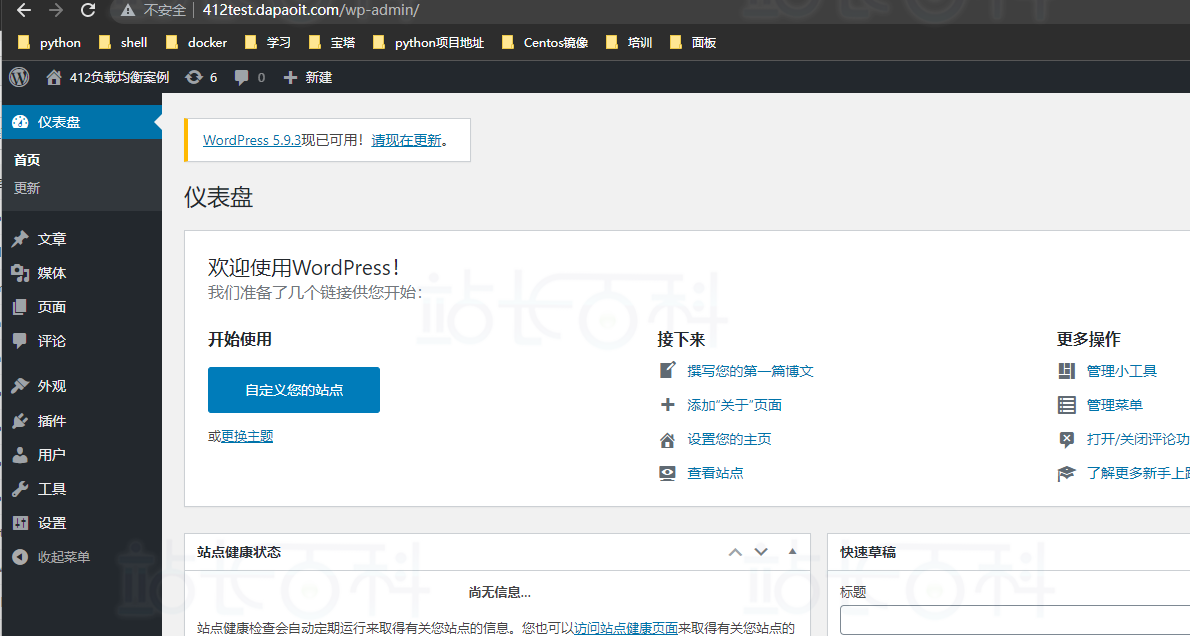Open the comments bubble showing 0
Viewport: 1190px width, 636px height.
pos(250,77)
